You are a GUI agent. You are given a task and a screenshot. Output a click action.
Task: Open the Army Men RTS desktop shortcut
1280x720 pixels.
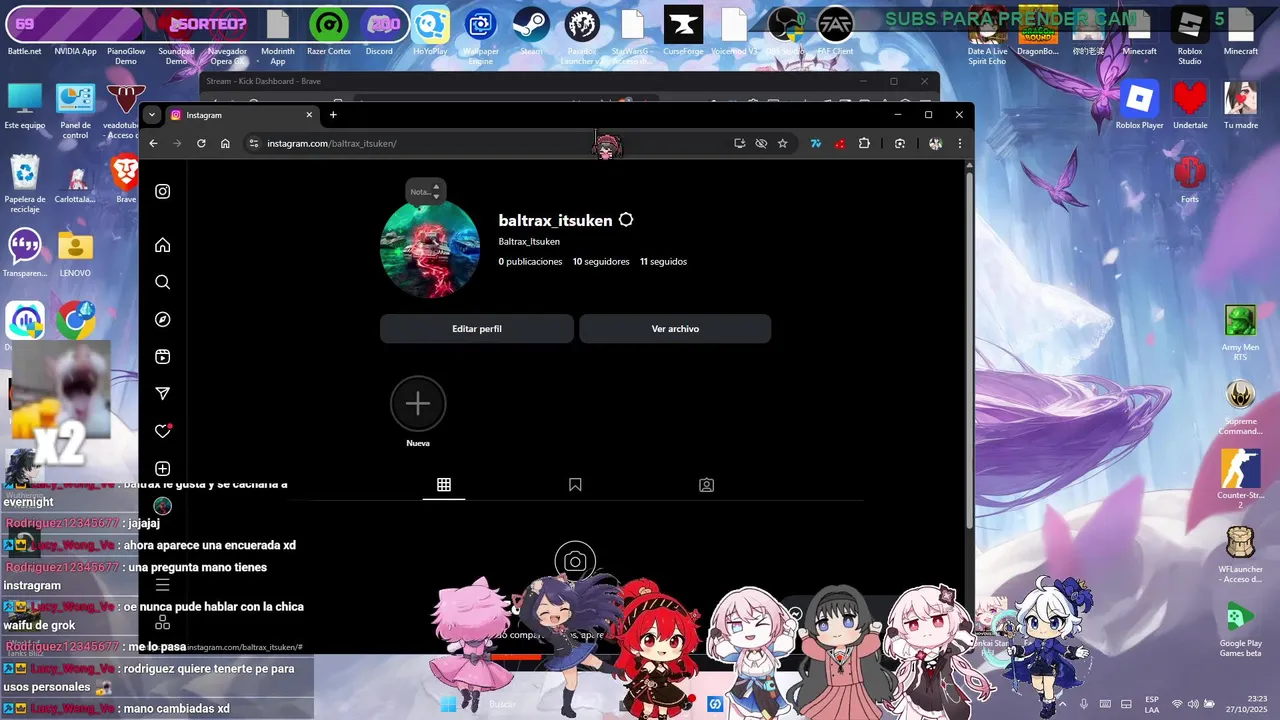coord(1241,333)
